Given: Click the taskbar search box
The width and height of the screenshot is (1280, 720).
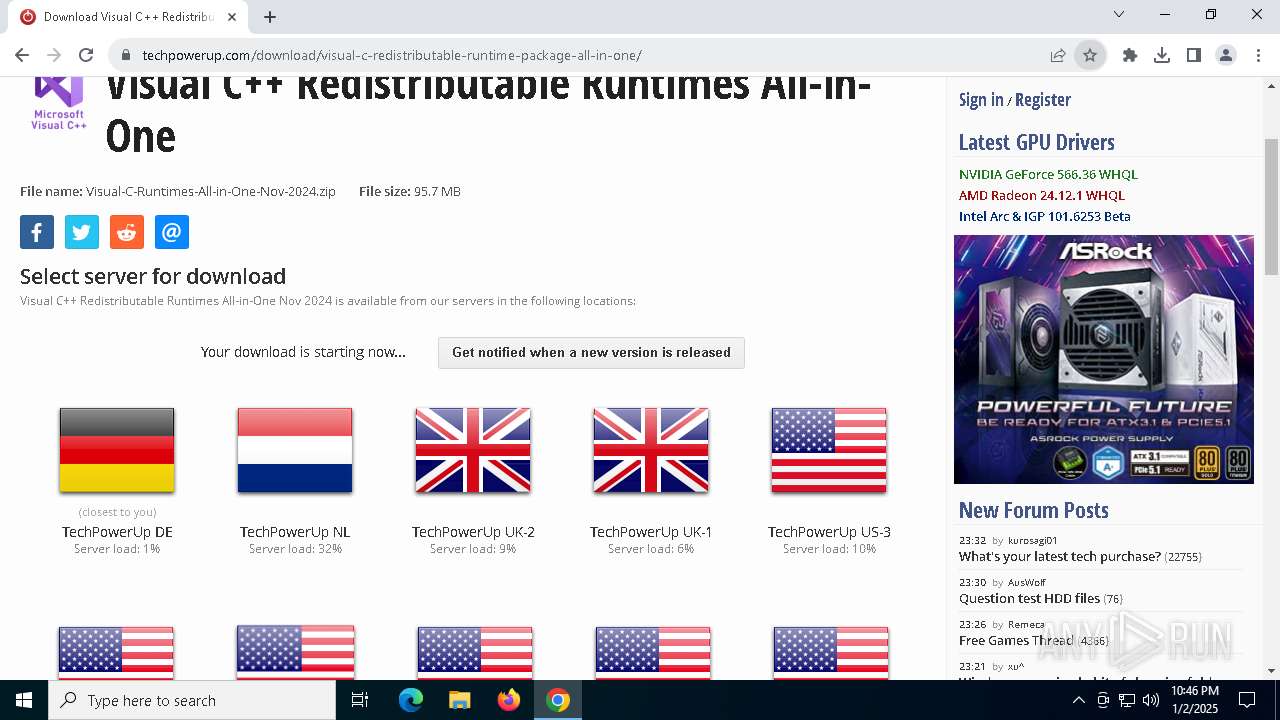Looking at the screenshot, I should (192, 700).
